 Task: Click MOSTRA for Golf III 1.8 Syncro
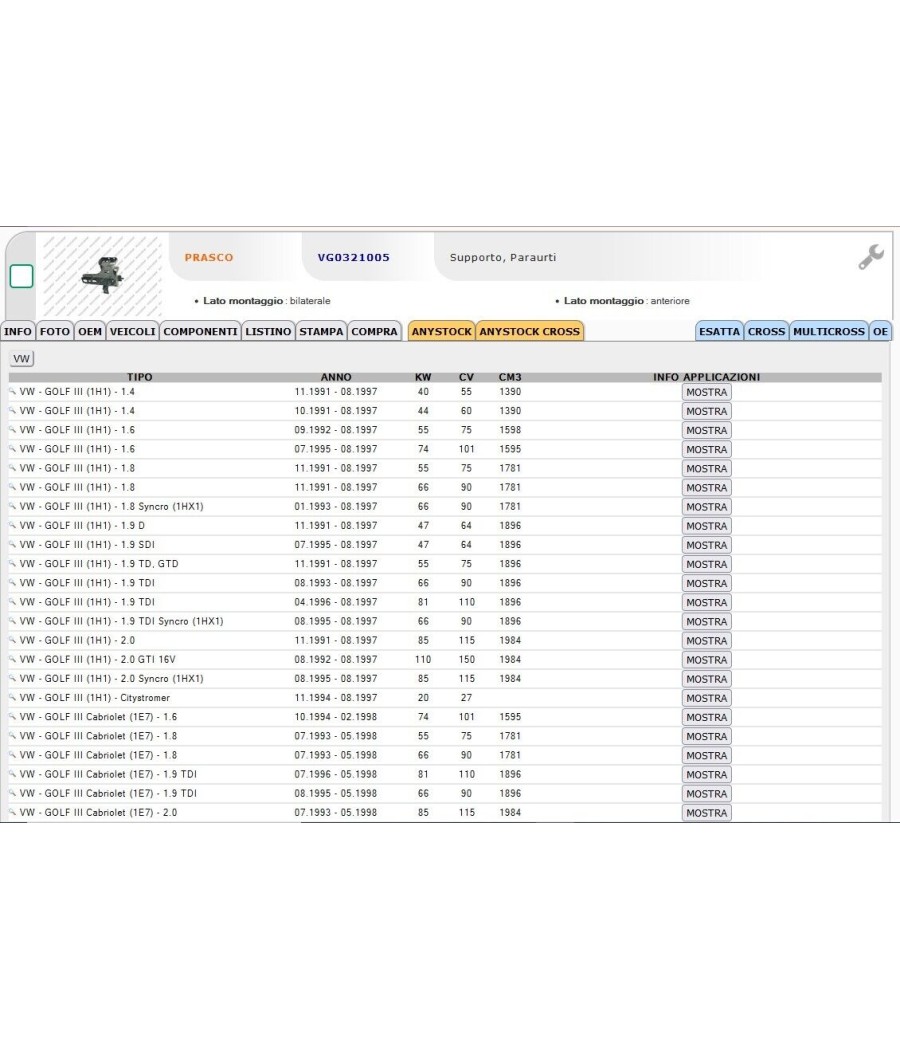706,507
